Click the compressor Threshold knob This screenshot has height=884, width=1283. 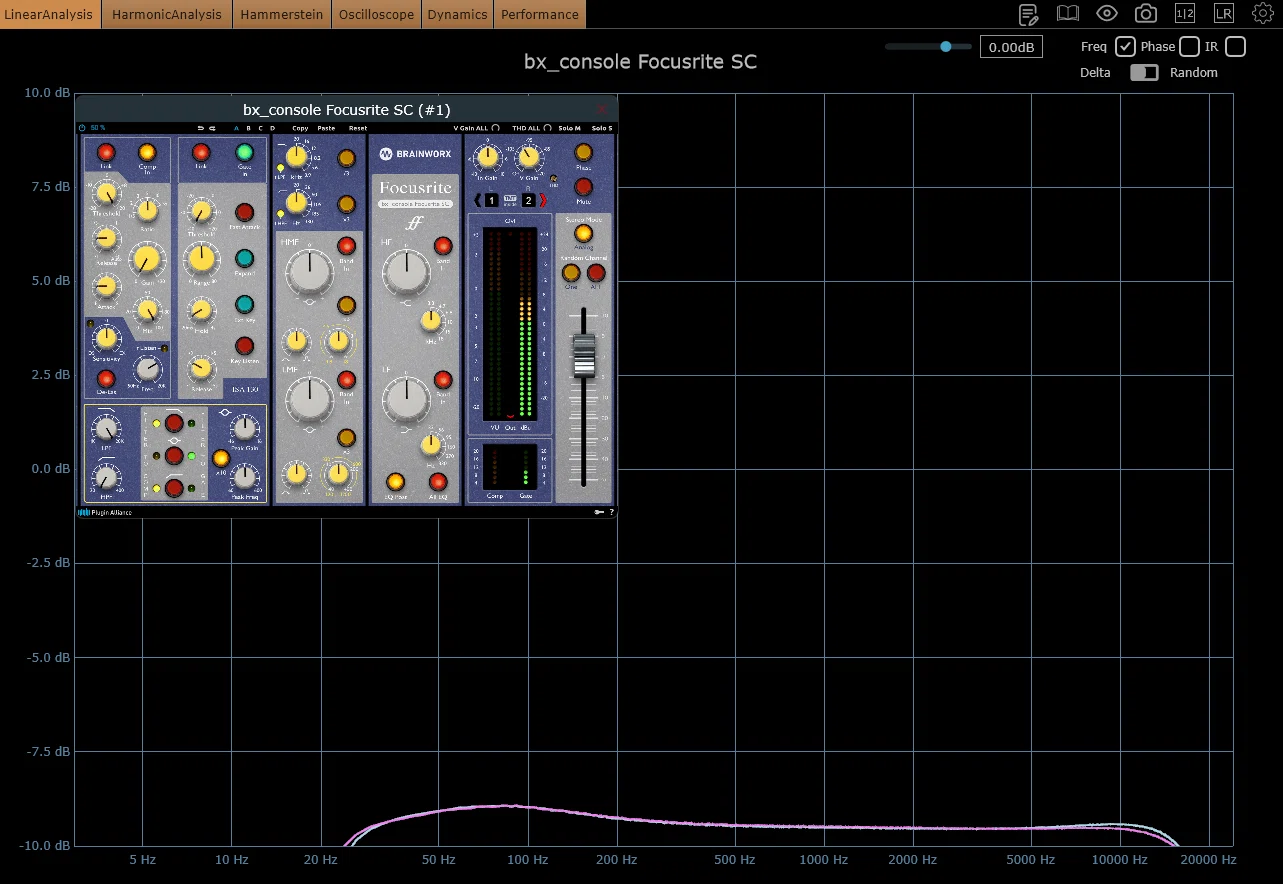click(105, 193)
